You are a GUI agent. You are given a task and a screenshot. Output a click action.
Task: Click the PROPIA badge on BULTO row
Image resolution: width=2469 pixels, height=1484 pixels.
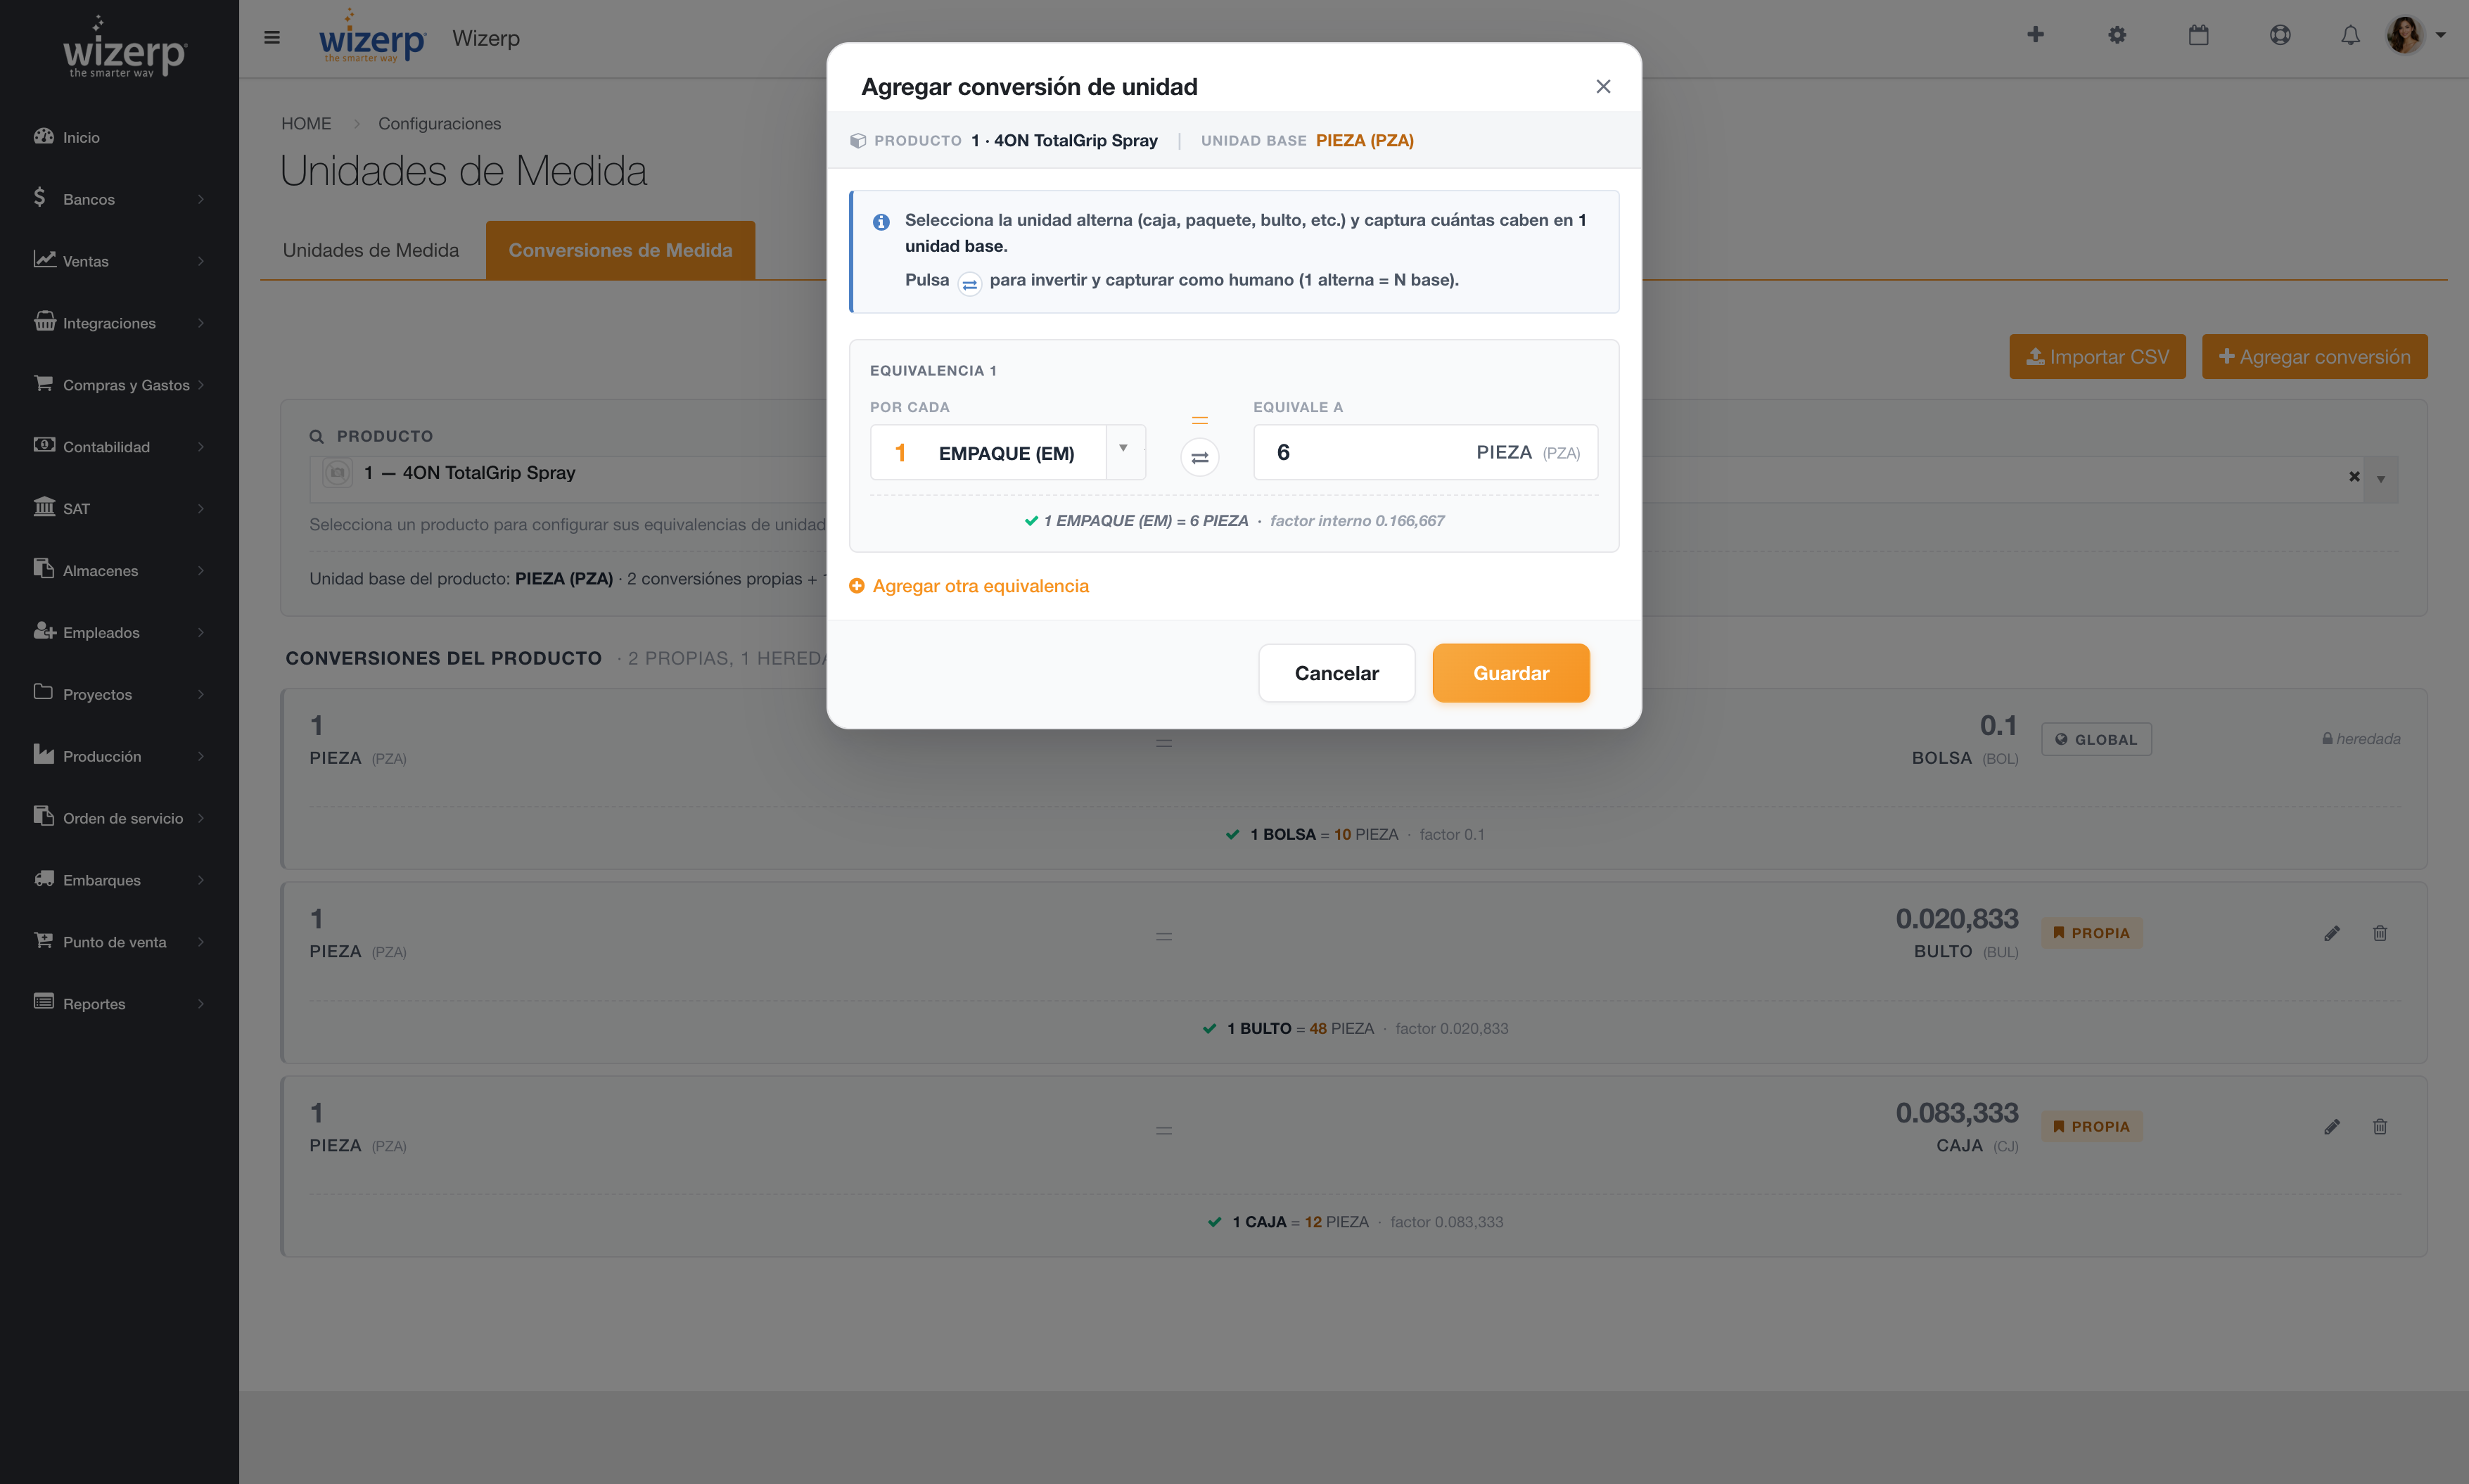[2092, 933]
